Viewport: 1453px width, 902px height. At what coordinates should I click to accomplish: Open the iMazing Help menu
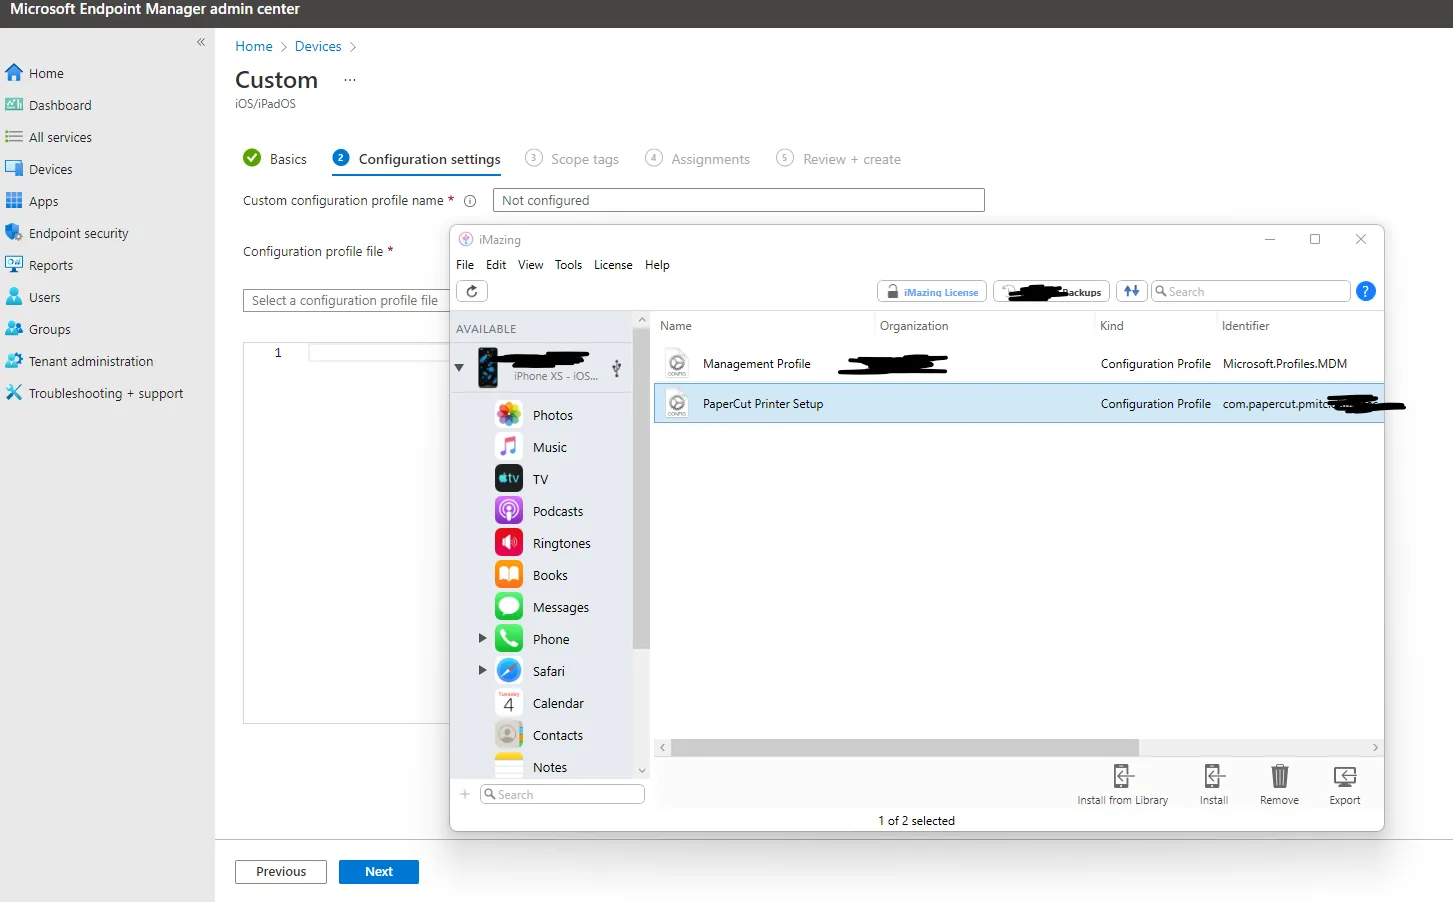657,265
